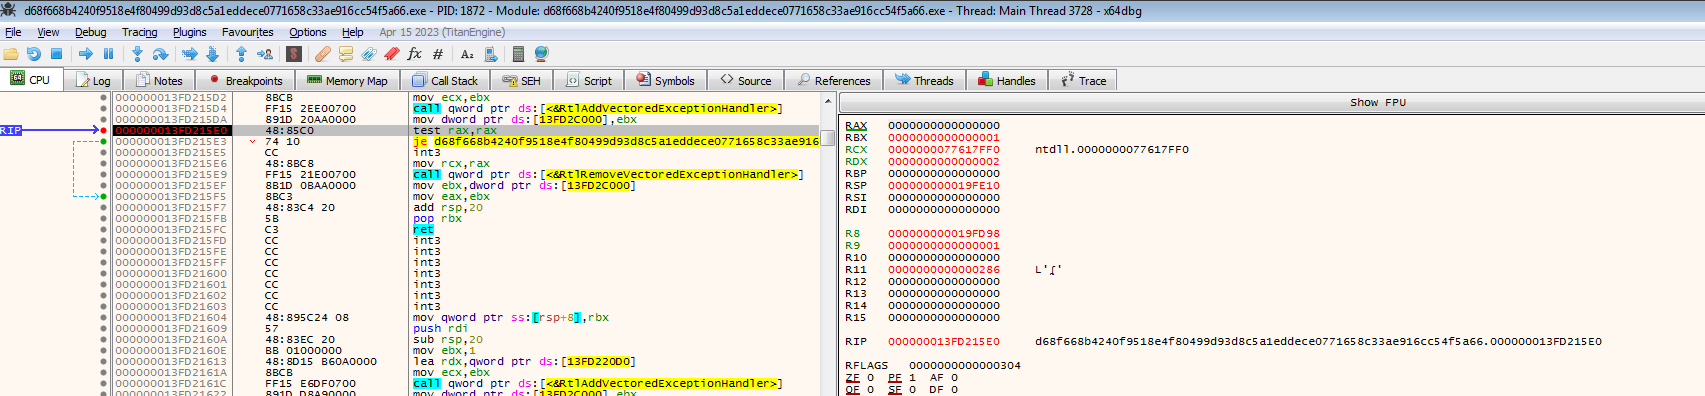Select the CPU tab
This screenshot has width=1705, height=396.
click(31, 80)
